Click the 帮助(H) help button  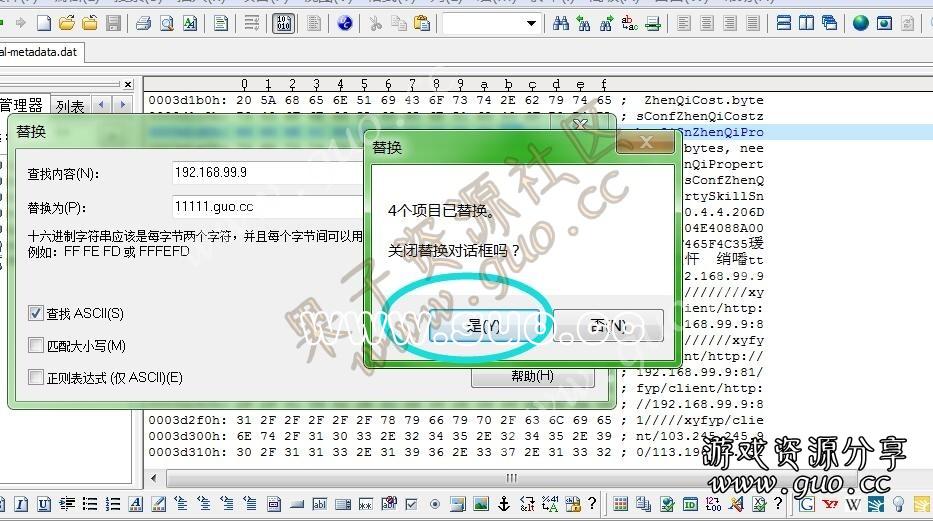point(532,376)
